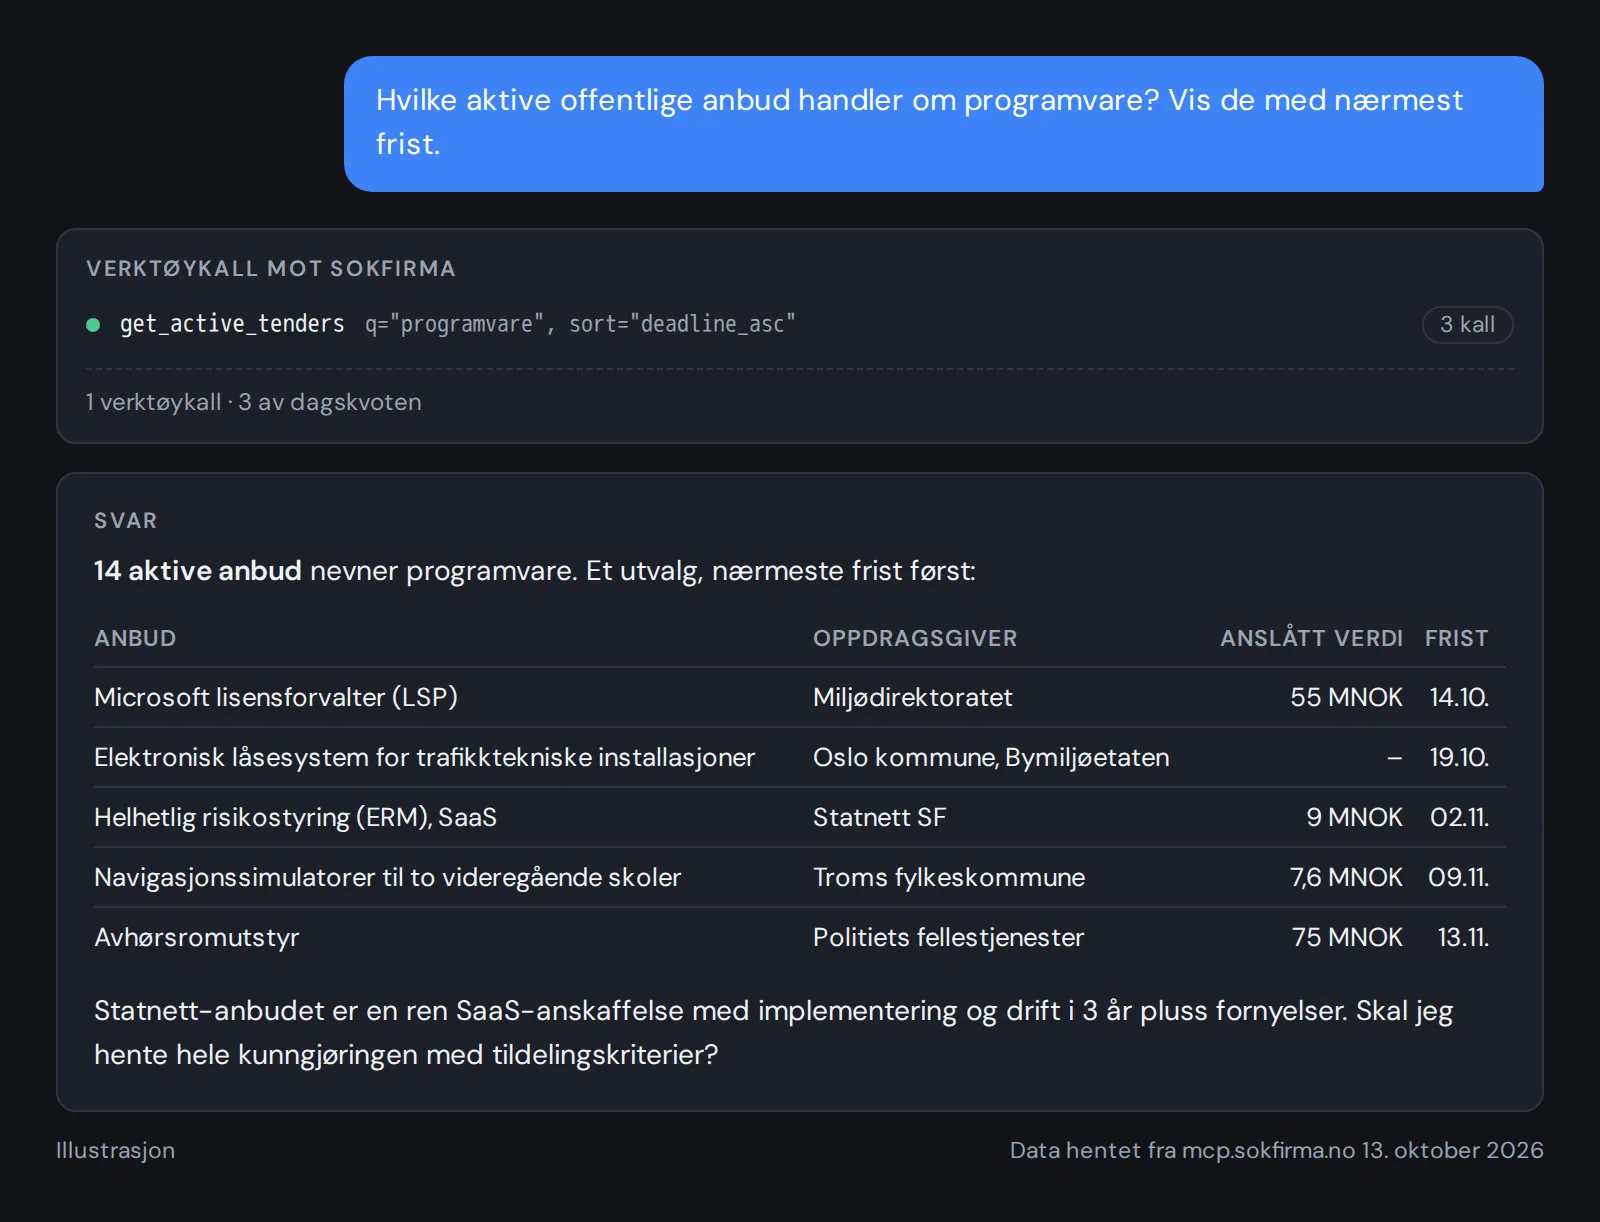Click the 09.11. deadline
The image size is (1600, 1222).
tap(1458, 877)
